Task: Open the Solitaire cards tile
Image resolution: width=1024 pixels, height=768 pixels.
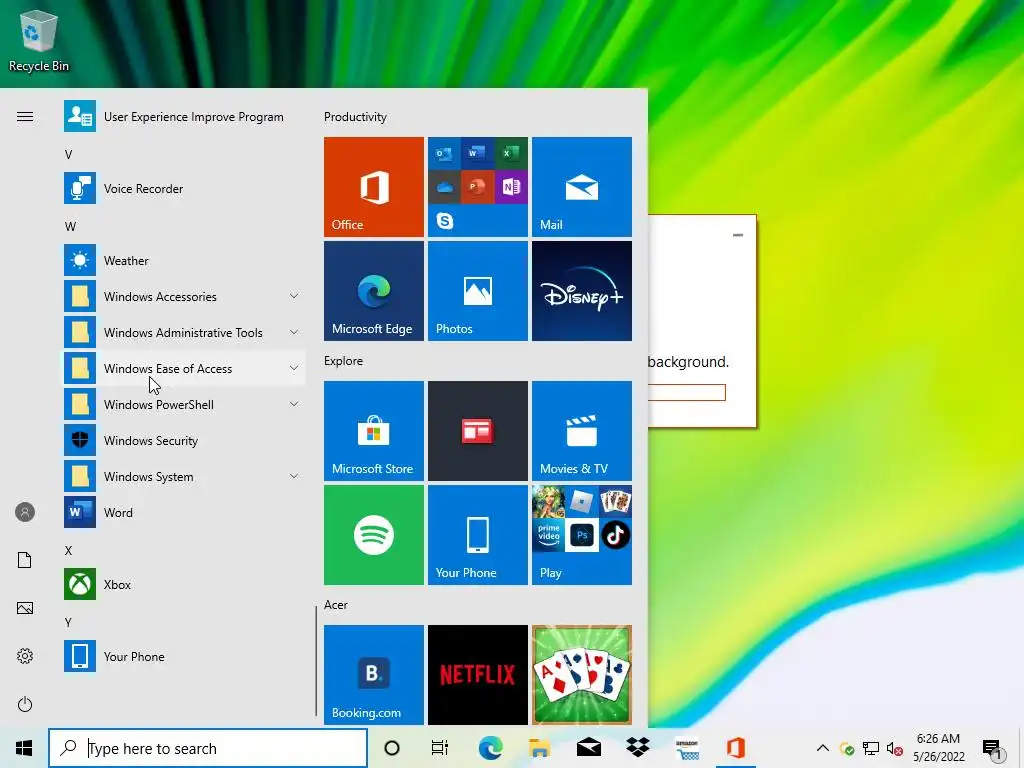Action: pos(581,675)
